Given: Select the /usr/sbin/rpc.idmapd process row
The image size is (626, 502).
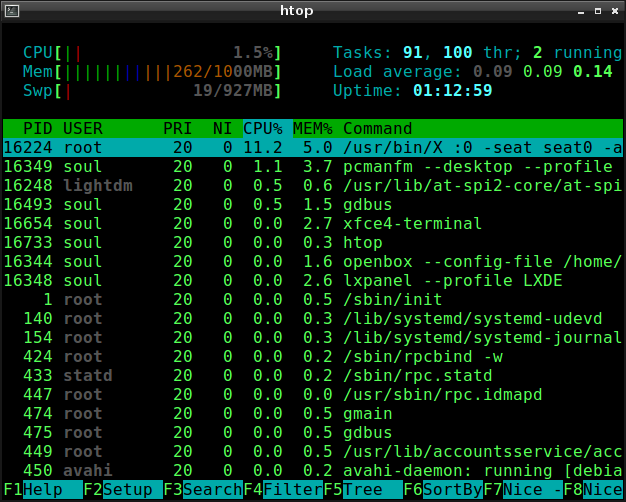Looking at the screenshot, I should click(313, 395).
